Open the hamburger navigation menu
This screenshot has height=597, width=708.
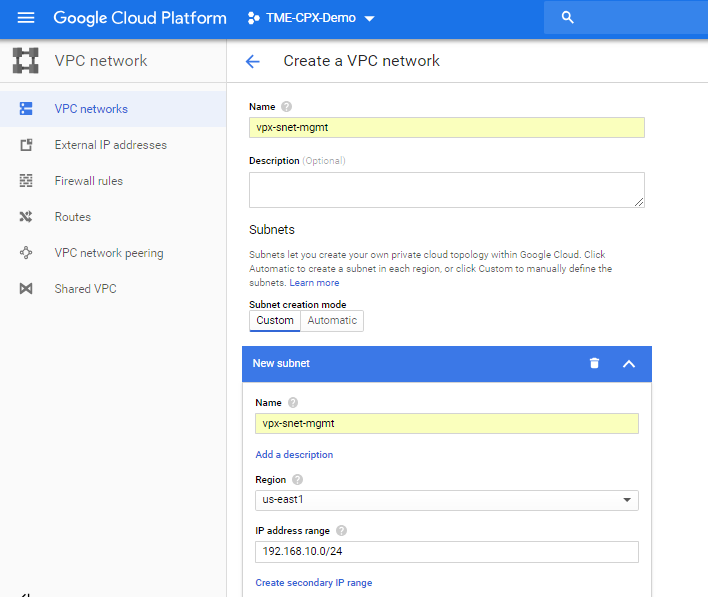click(x=26, y=18)
